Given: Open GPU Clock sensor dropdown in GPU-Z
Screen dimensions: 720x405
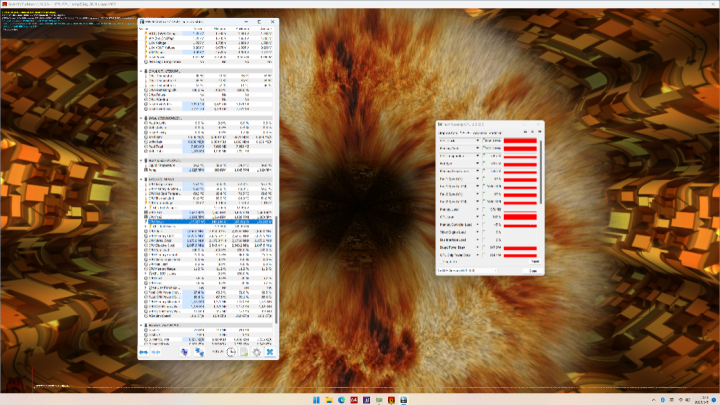Looking at the screenshot, I should 478,141.
